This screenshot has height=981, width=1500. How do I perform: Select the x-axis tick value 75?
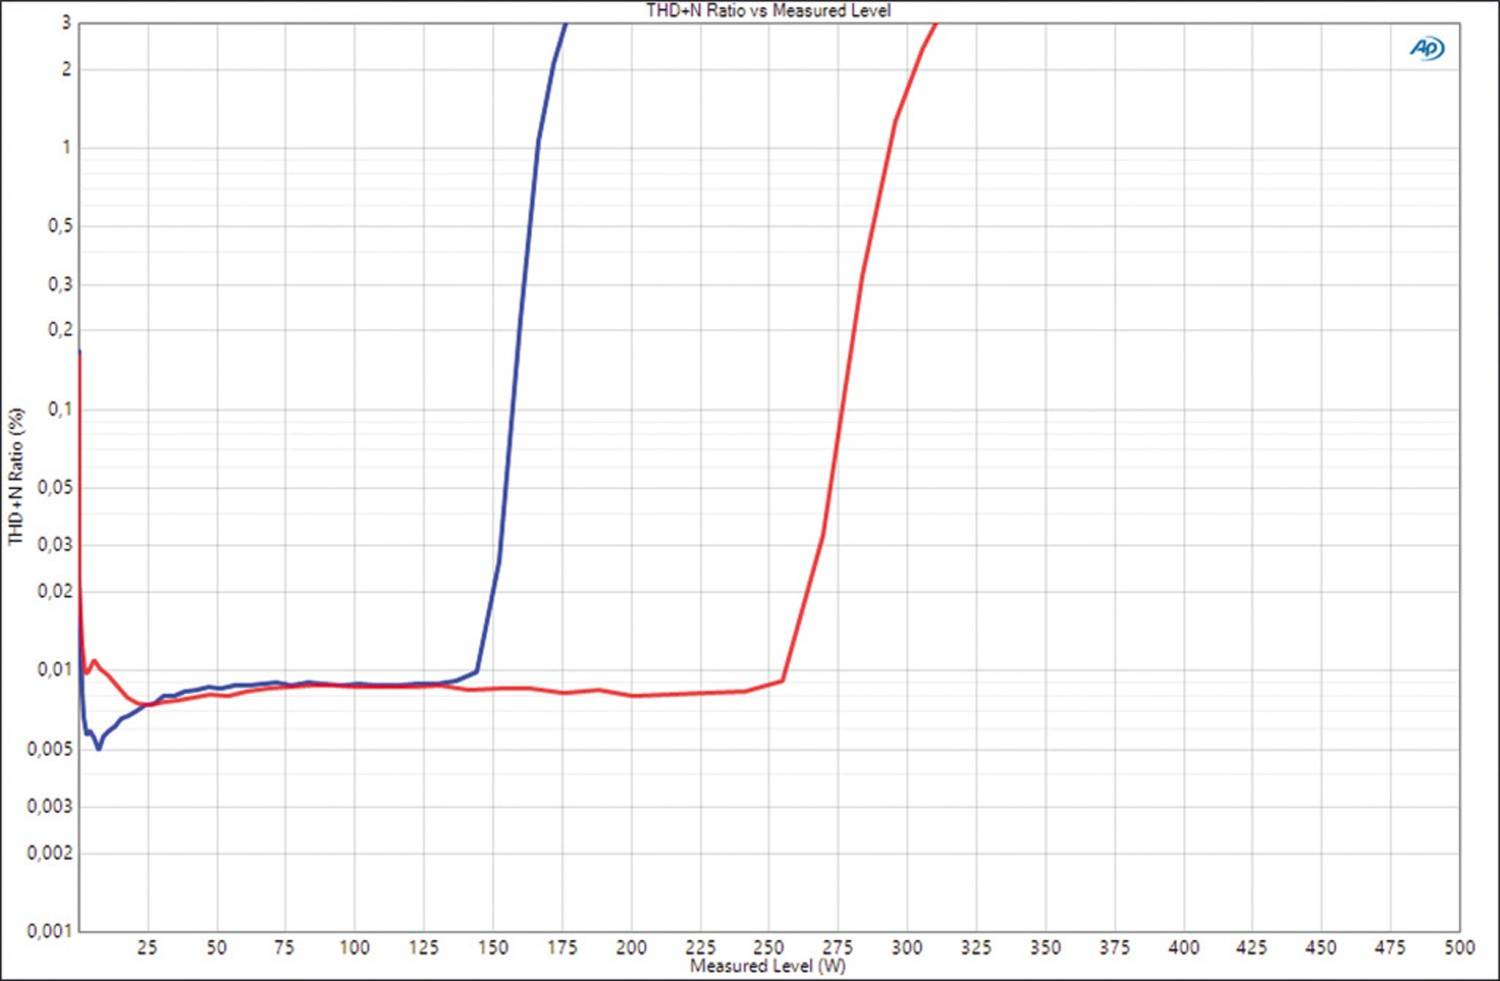[285, 947]
